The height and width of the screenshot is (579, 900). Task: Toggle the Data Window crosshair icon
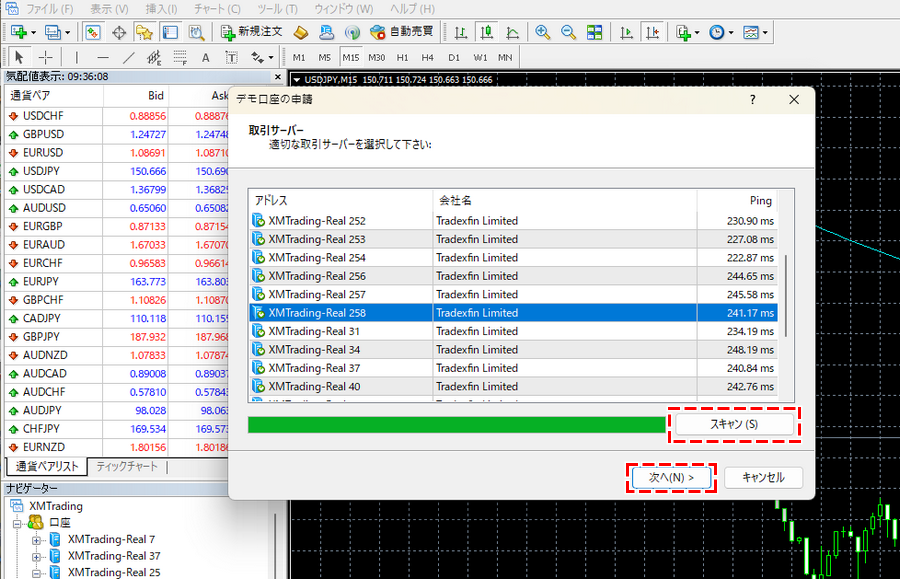point(119,33)
